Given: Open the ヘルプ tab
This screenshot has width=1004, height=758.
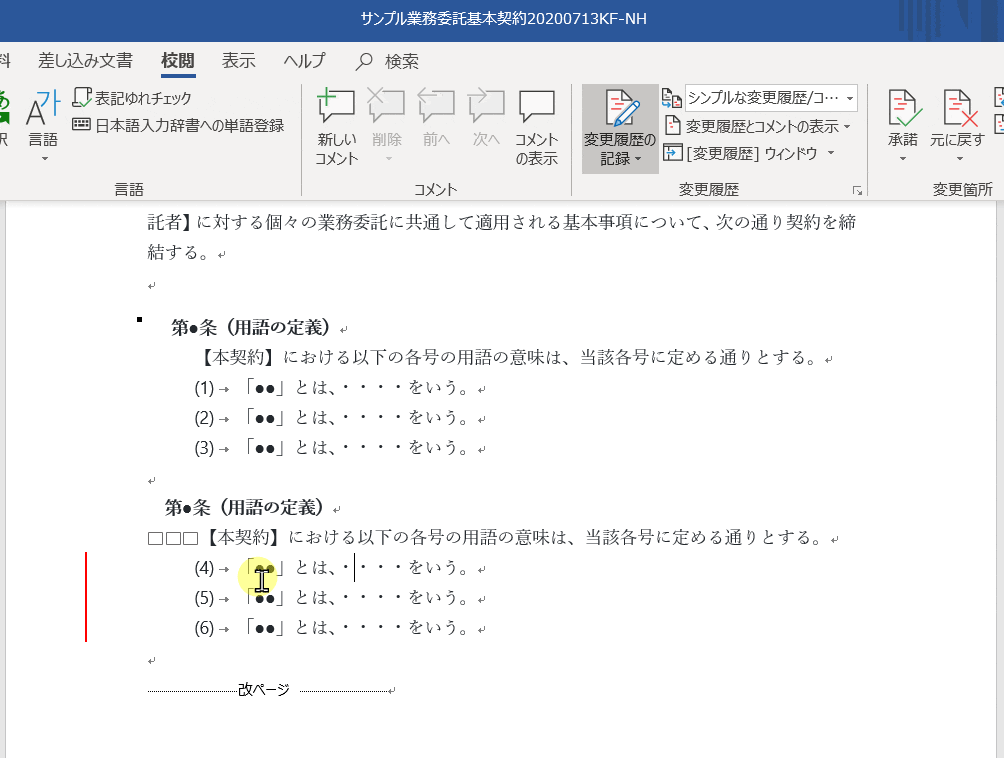Looking at the screenshot, I should coord(305,61).
